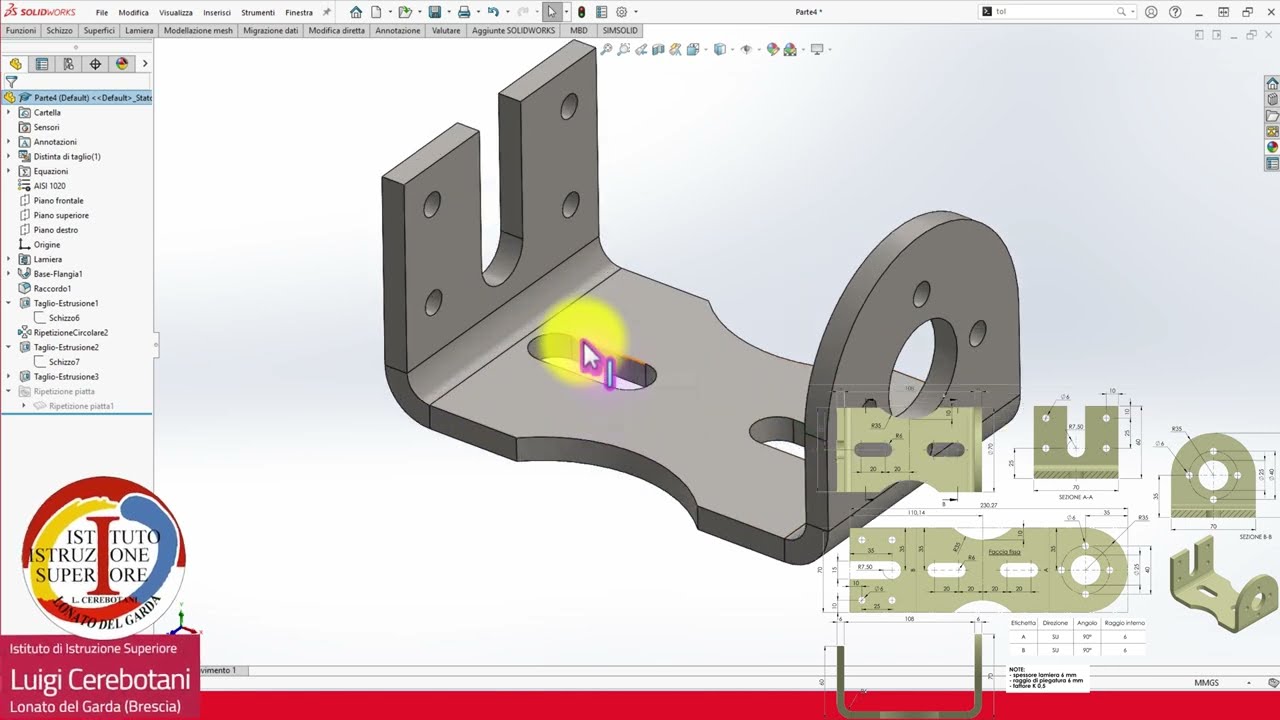Open the Modifica menu
The height and width of the screenshot is (720, 1280).
133,13
